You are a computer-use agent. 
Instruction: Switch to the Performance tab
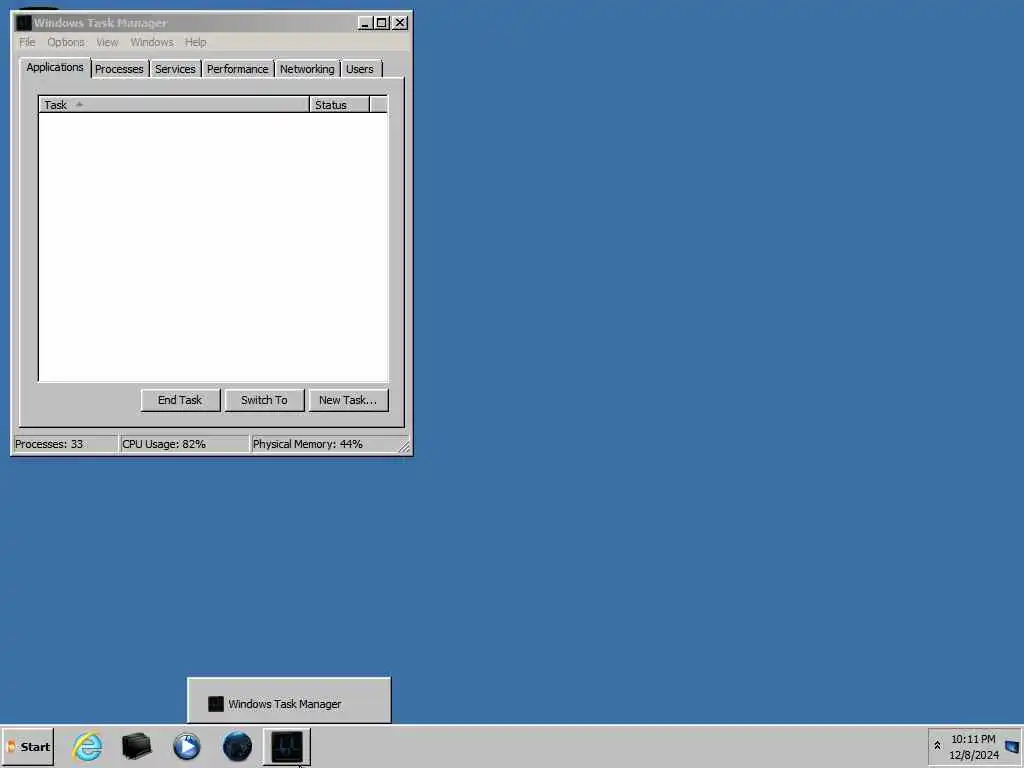(x=238, y=69)
